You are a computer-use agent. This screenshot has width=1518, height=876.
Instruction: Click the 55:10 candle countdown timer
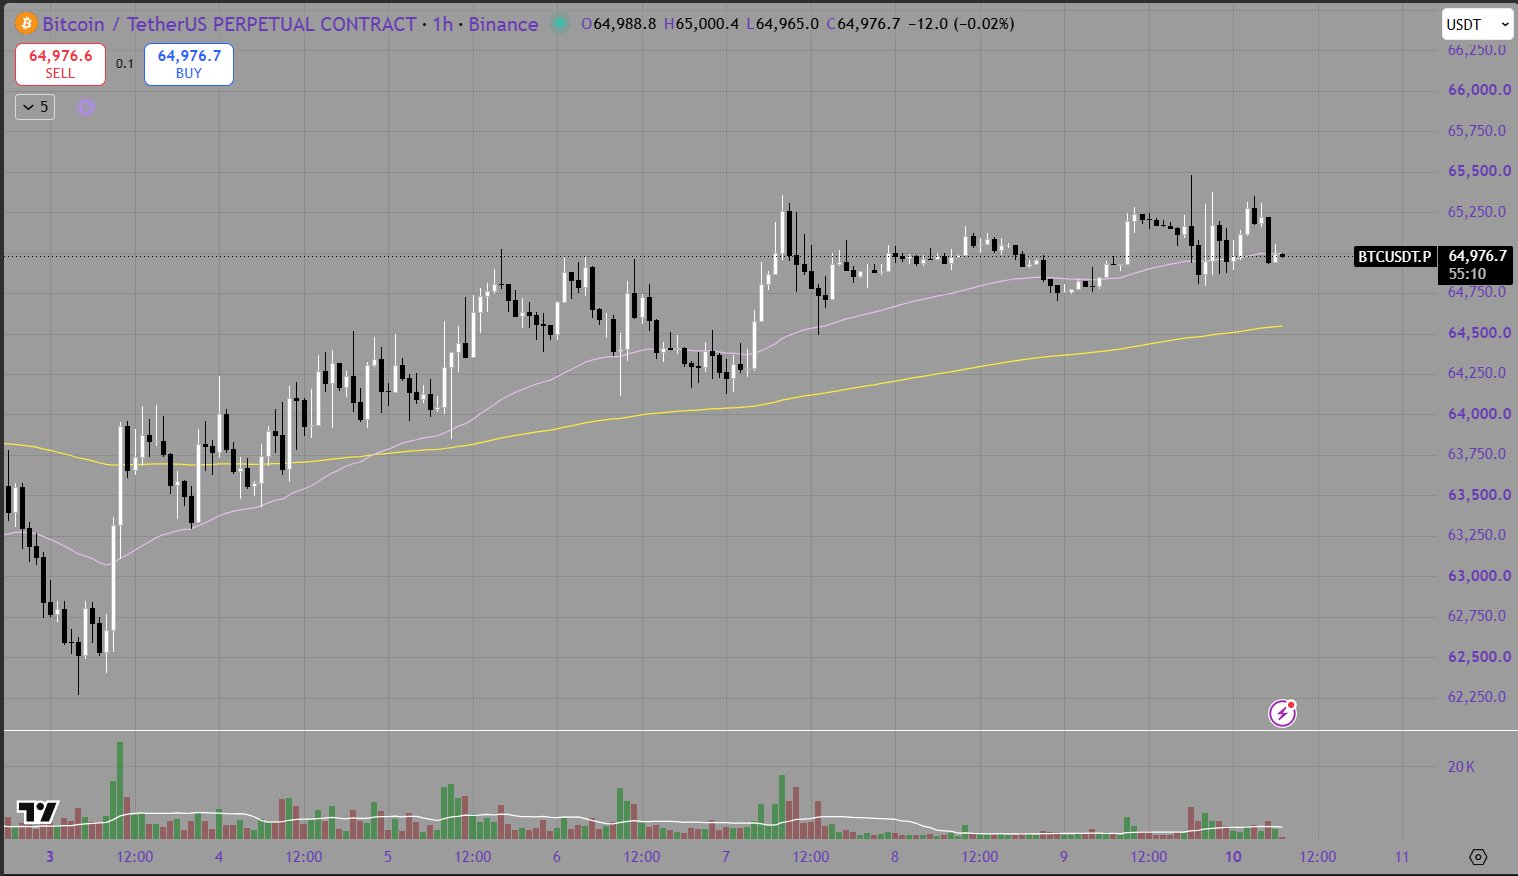[1467, 274]
